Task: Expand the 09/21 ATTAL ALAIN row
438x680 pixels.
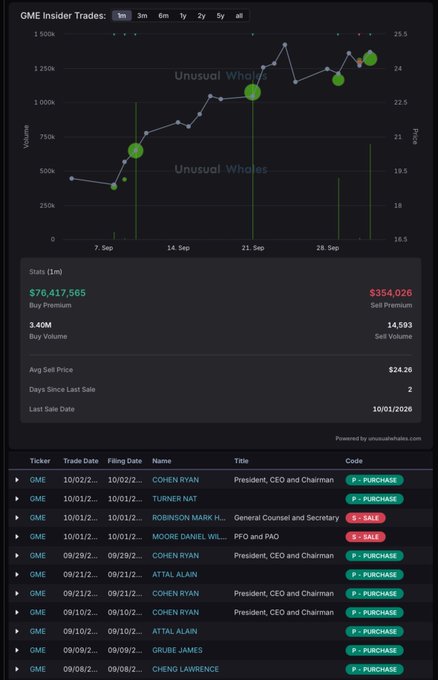Action: click(x=17, y=575)
